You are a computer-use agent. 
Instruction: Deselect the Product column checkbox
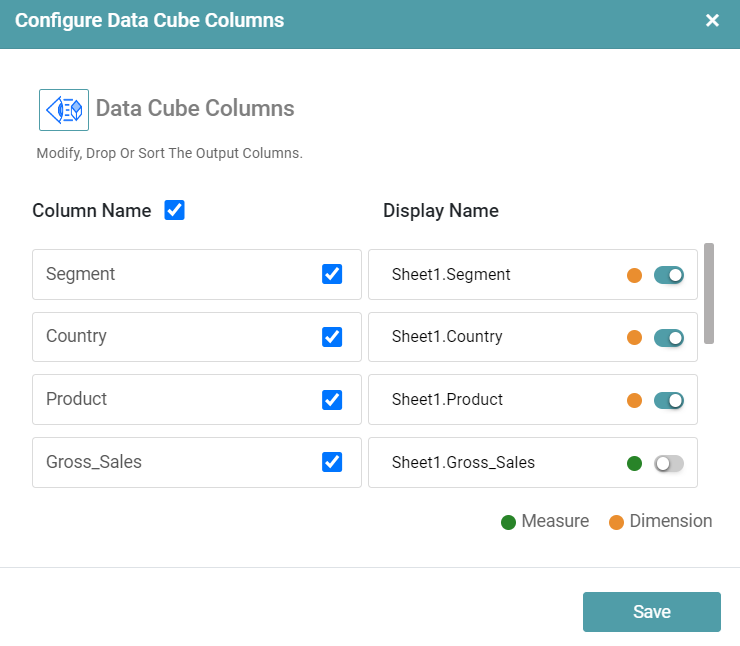coord(332,399)
